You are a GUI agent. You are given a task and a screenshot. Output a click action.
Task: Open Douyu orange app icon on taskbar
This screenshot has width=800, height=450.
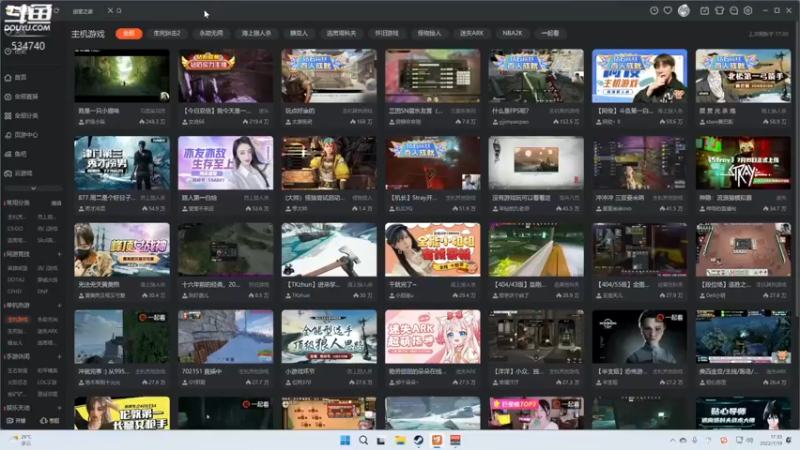437,440
